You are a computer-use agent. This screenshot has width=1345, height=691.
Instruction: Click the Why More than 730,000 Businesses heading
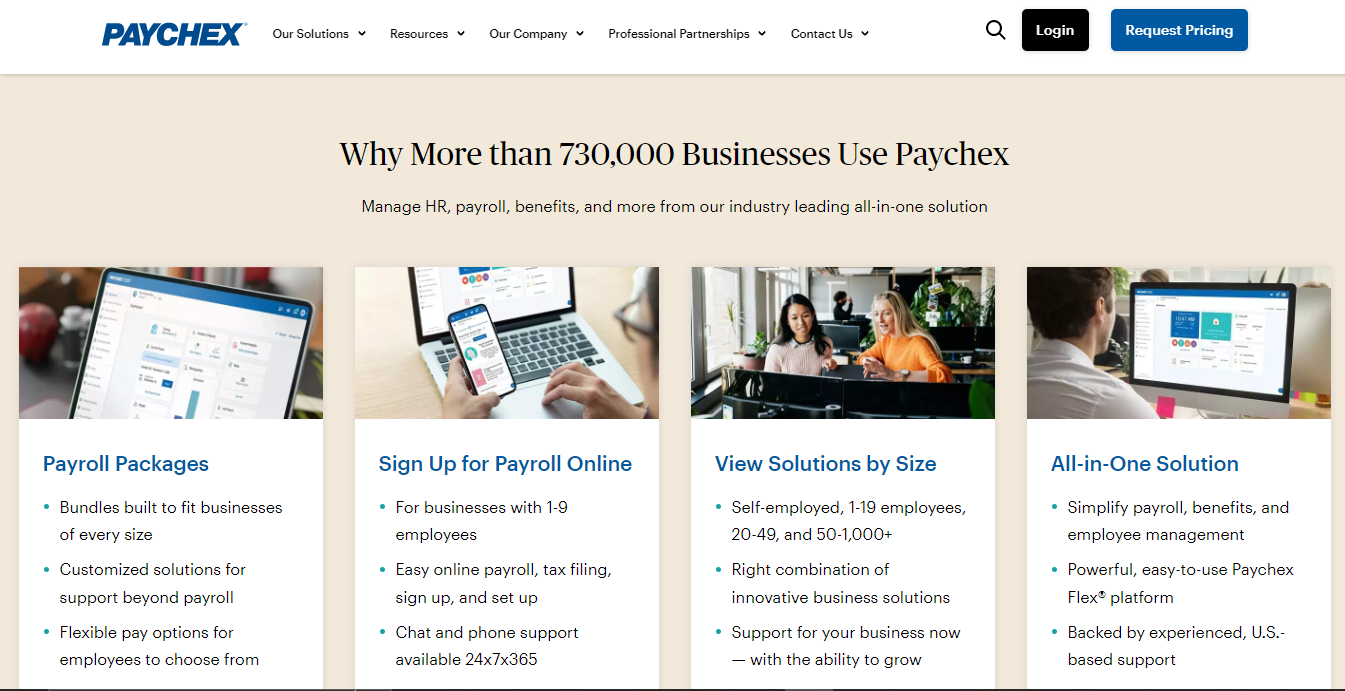pos(674,154)
